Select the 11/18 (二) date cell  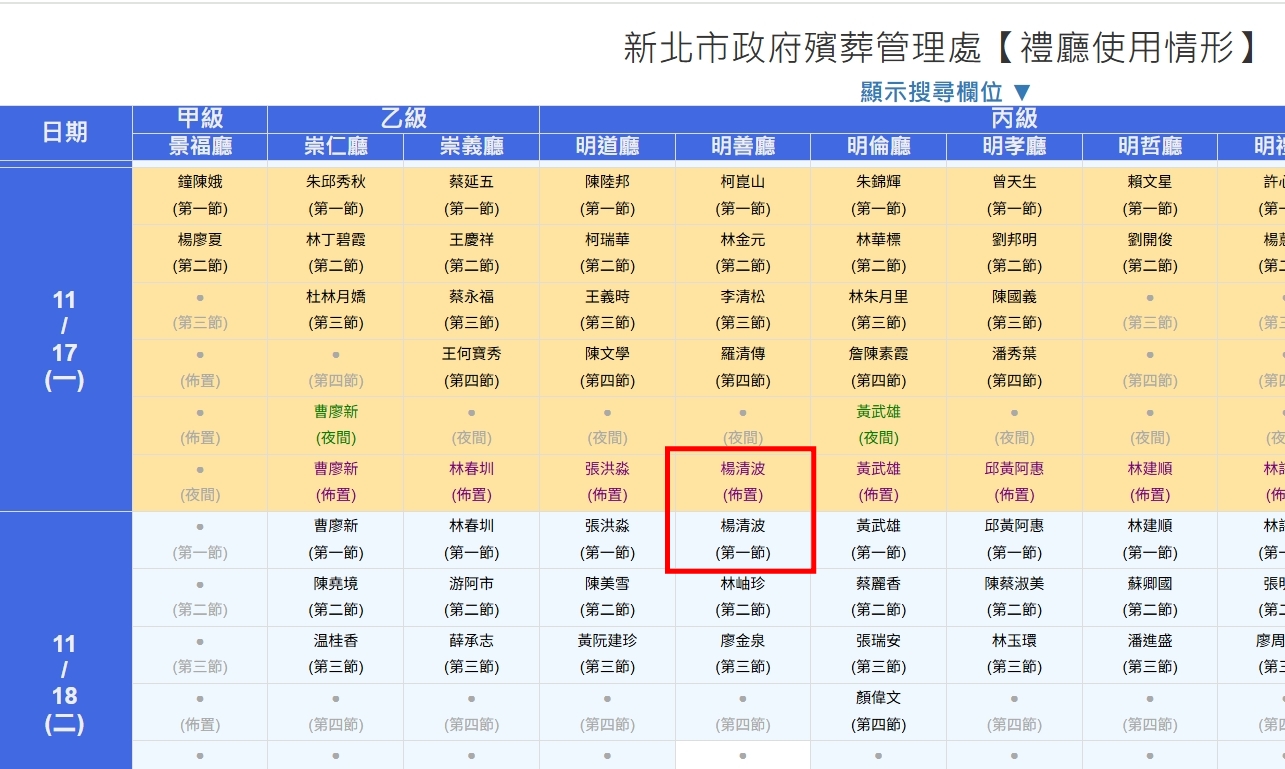pyautogui.click(x=65, y=683)
